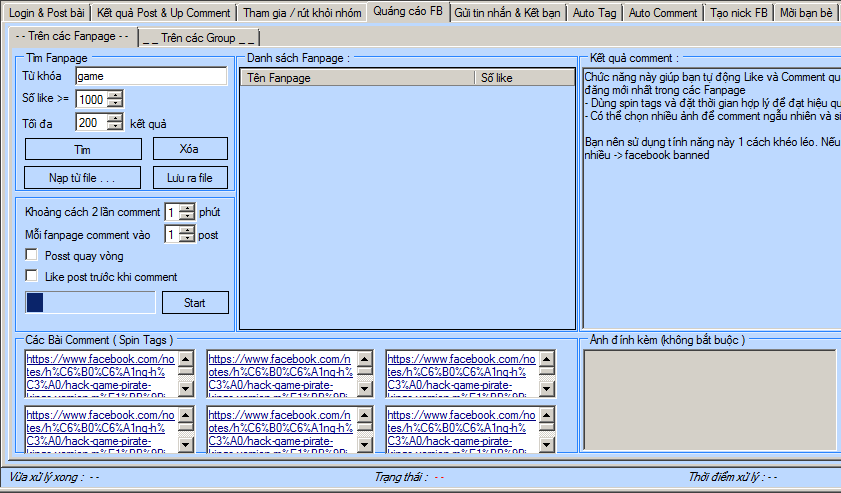This screenshot has height=493, width=841.
Task: Increase minutes between two comments
Action: click(x=187, y=208)
